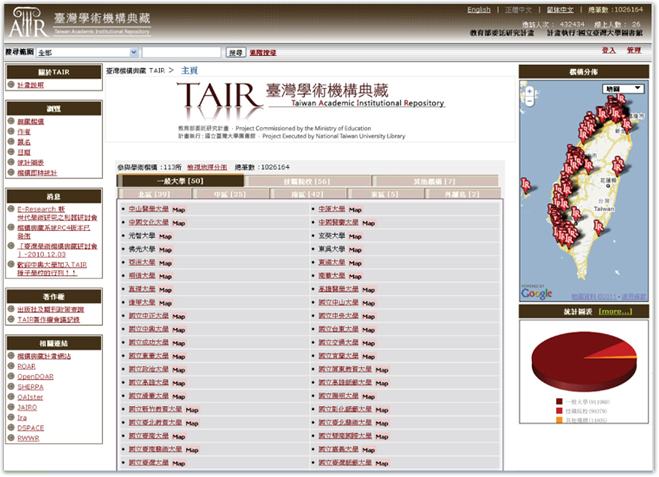Open the 中國文化大學 link
The image size is (659, 477).
[x=148, y=222]
